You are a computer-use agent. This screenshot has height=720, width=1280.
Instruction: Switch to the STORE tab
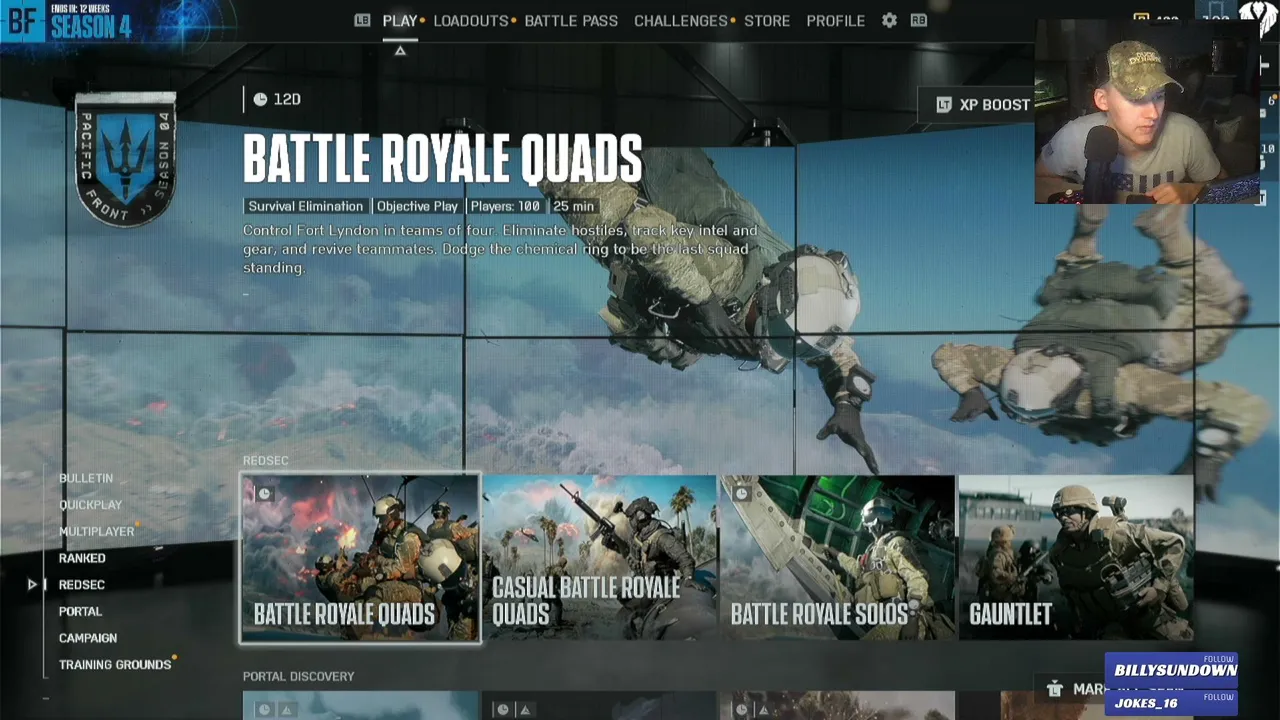tap(767, 20)
